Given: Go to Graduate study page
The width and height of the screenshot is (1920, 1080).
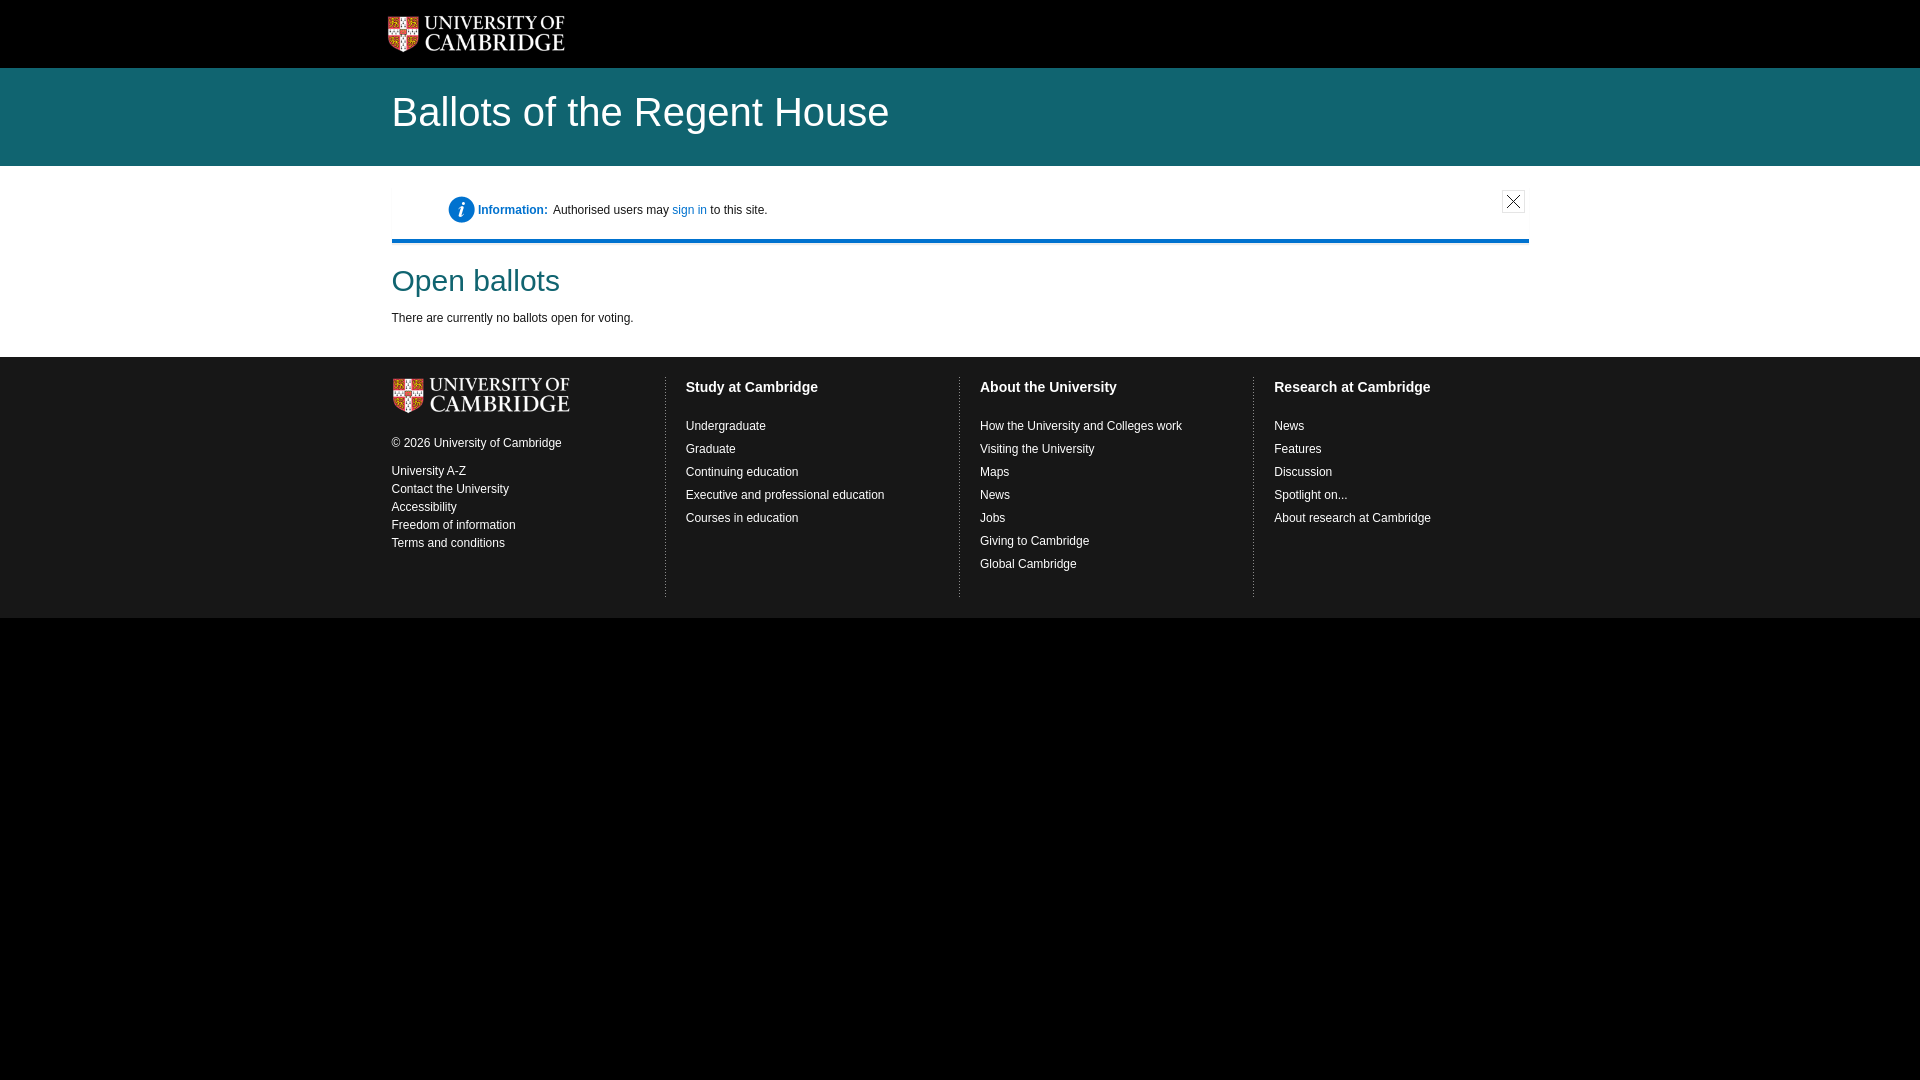Looking at the screenshot, I should click(x=711, y=449).
